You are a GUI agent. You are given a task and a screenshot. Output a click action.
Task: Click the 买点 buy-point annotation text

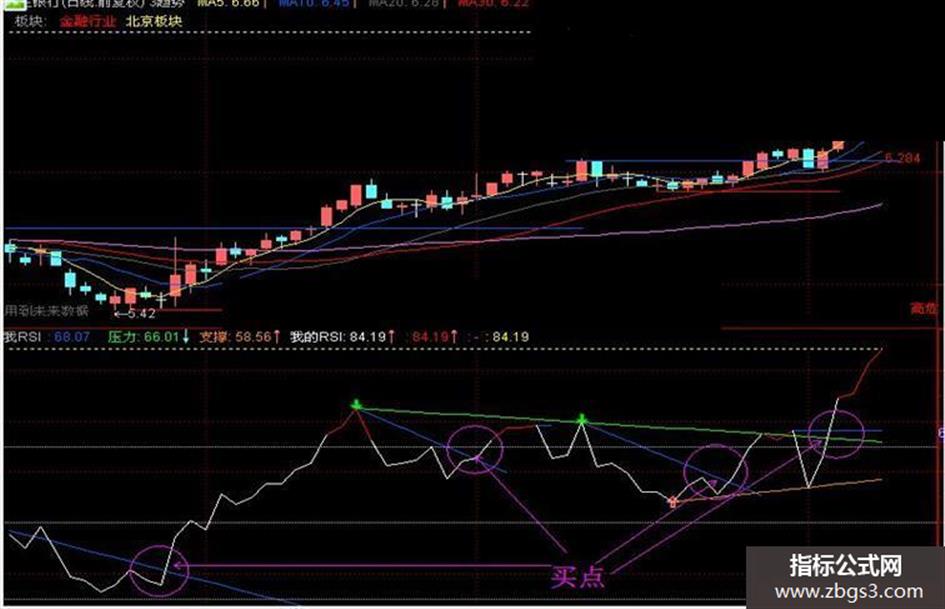tap(577, 576)
